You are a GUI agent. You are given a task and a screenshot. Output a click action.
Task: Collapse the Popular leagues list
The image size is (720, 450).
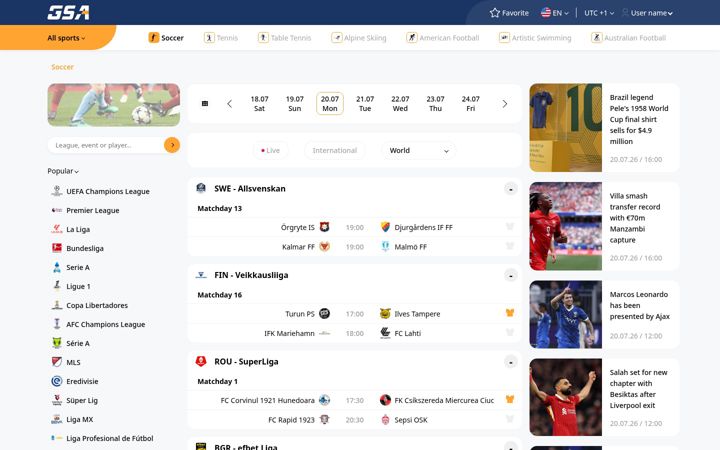[63, 171]
